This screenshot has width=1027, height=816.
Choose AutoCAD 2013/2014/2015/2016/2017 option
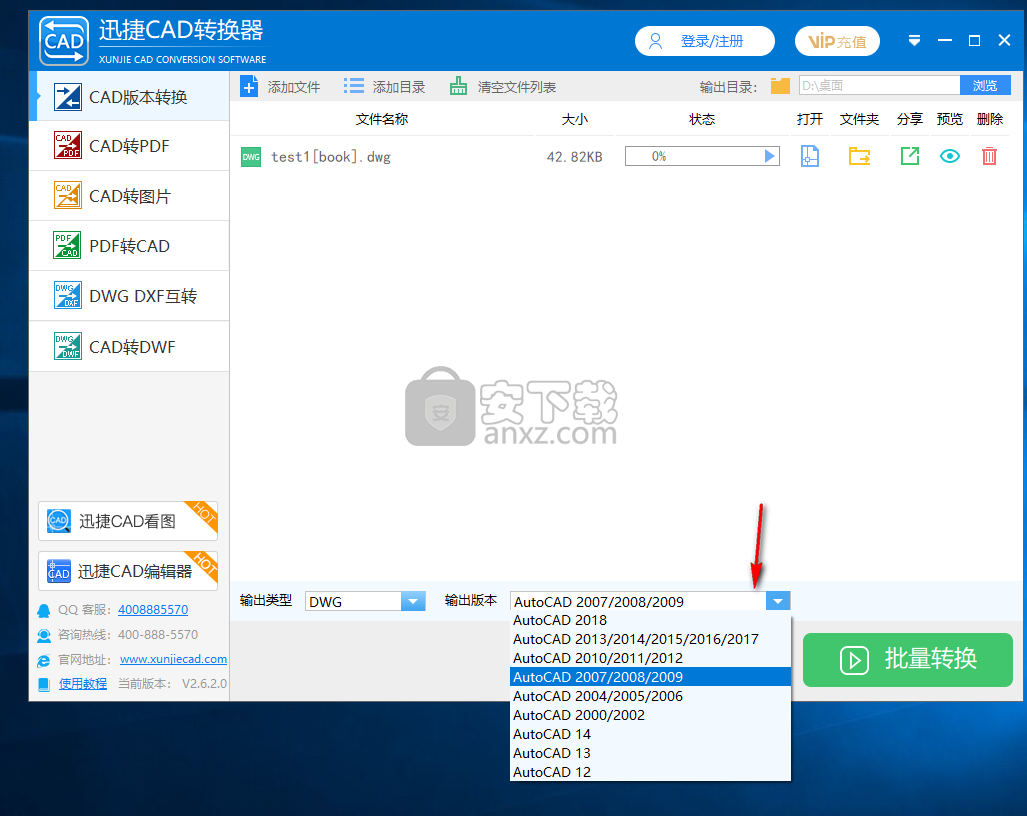(650, 639)
